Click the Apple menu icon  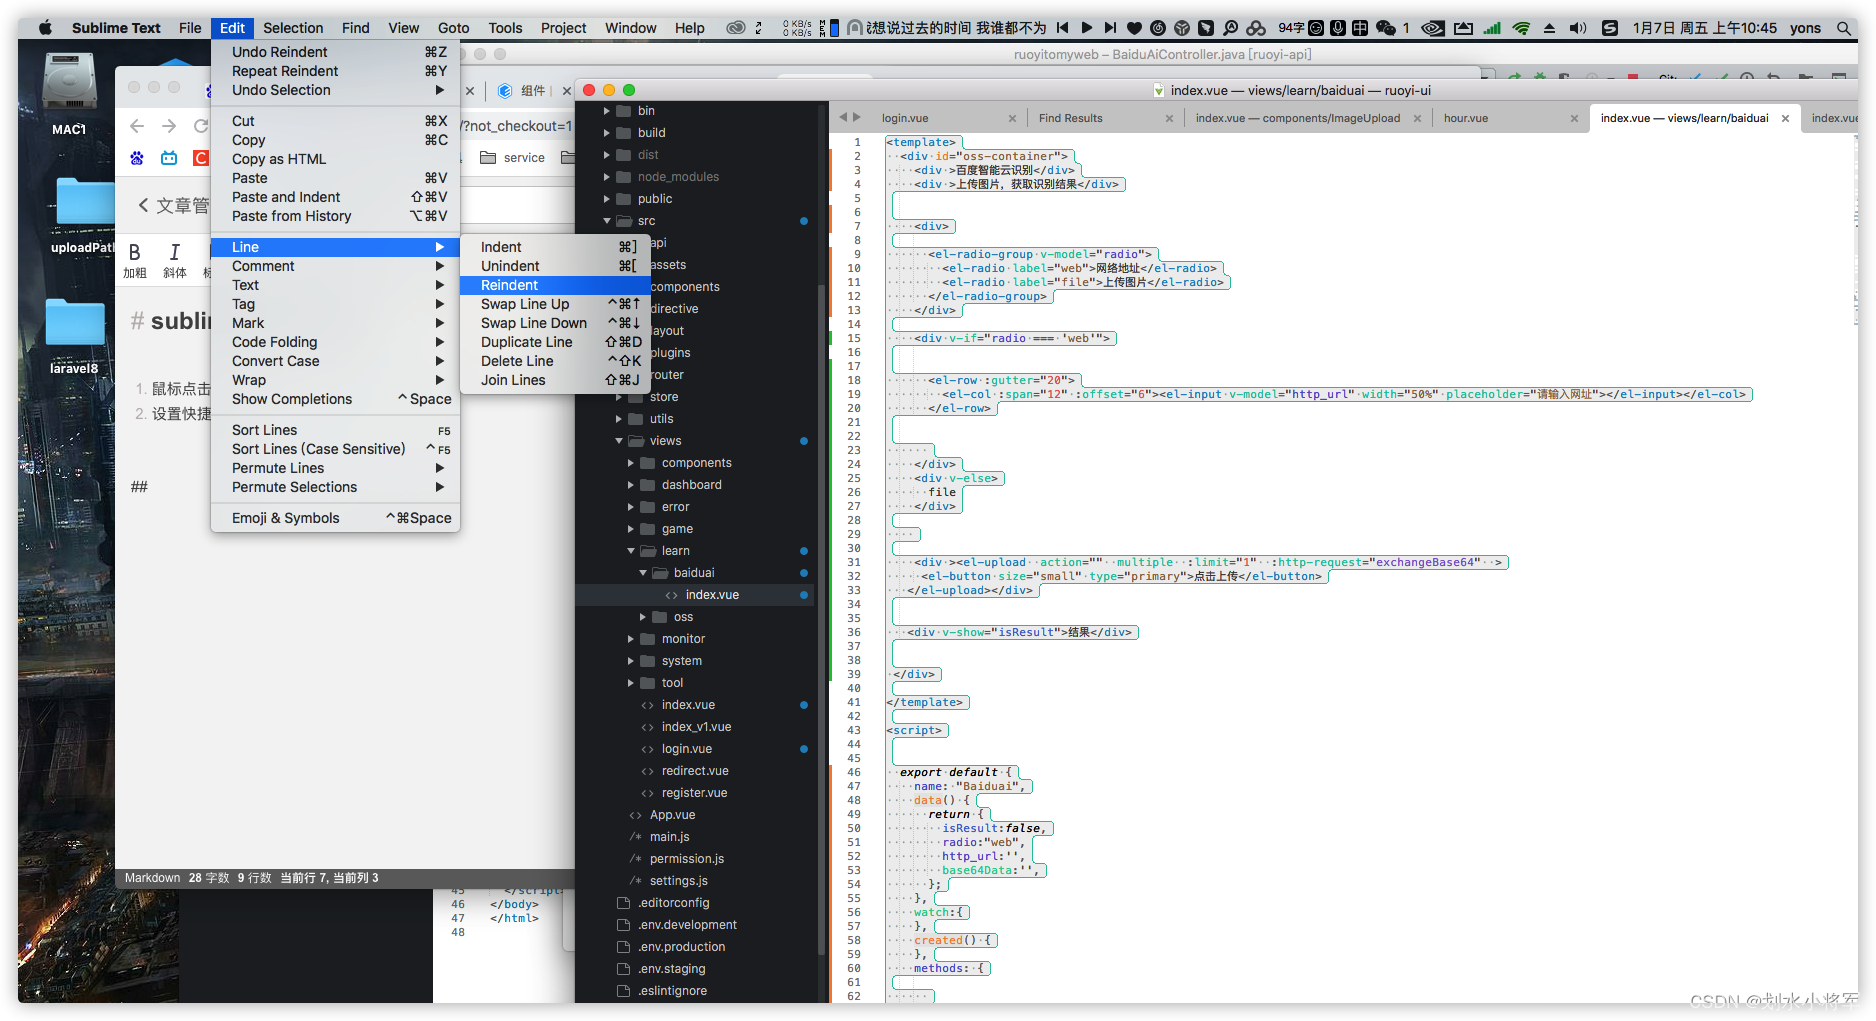45,28
